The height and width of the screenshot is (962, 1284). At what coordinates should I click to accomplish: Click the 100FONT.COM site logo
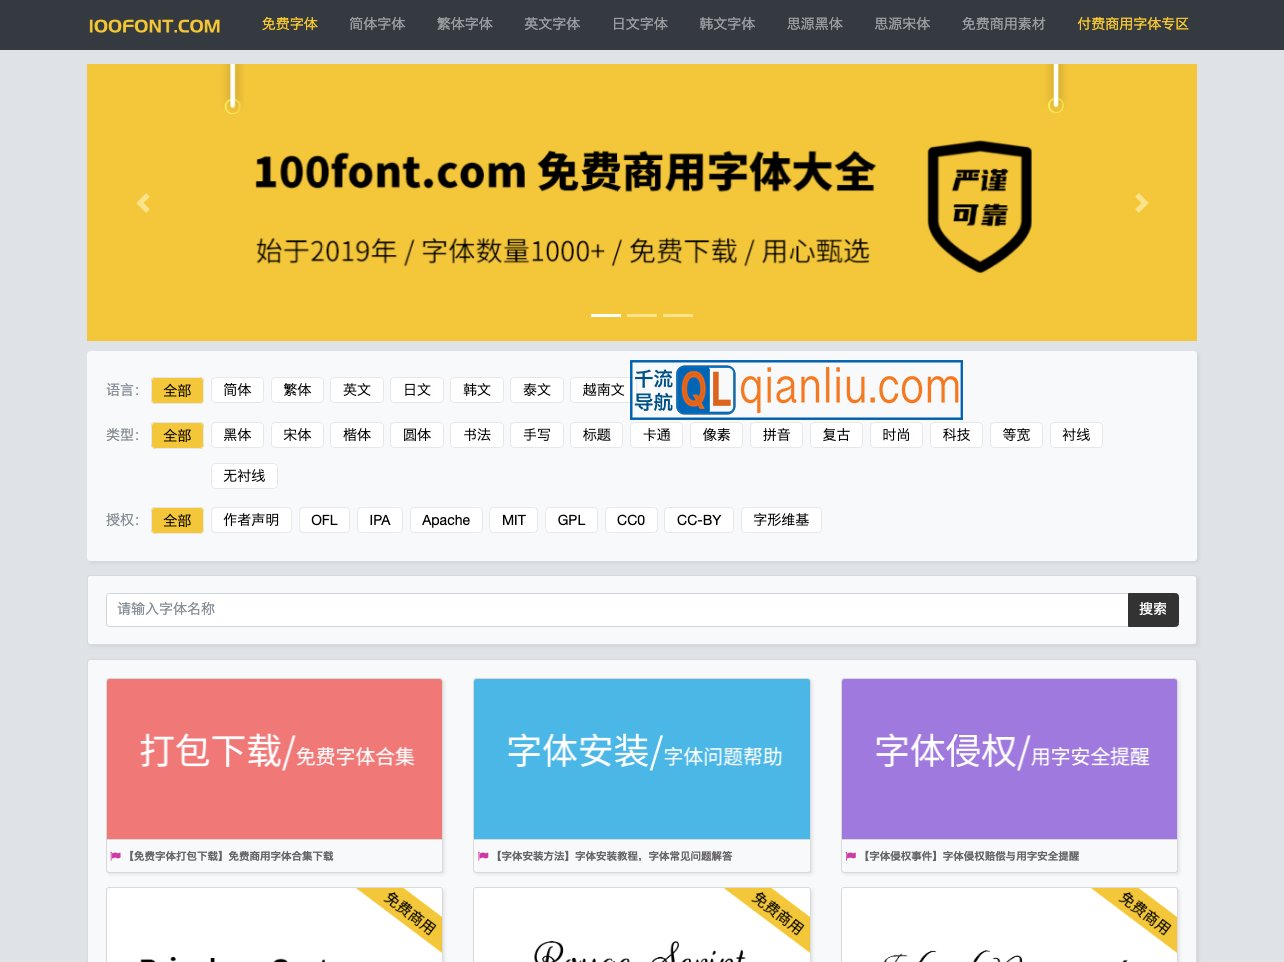[x=154, y=25]
